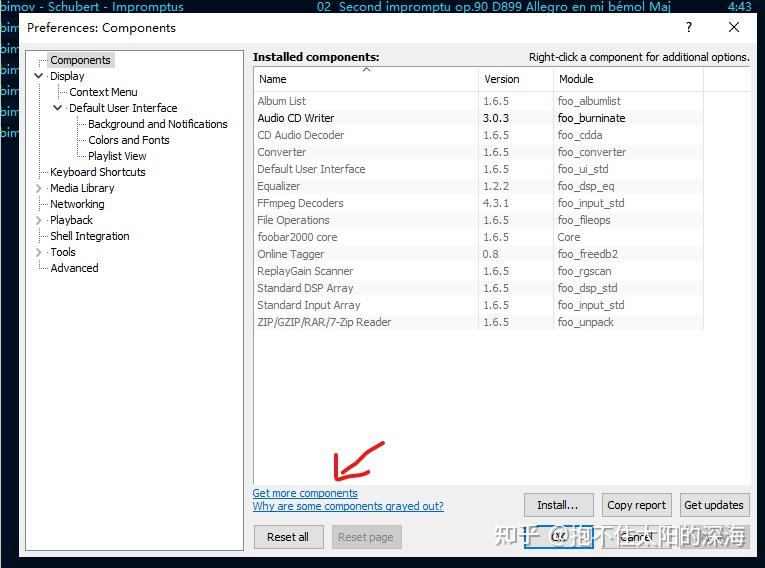Select Media Library in tree

click(x=82, y=188)
